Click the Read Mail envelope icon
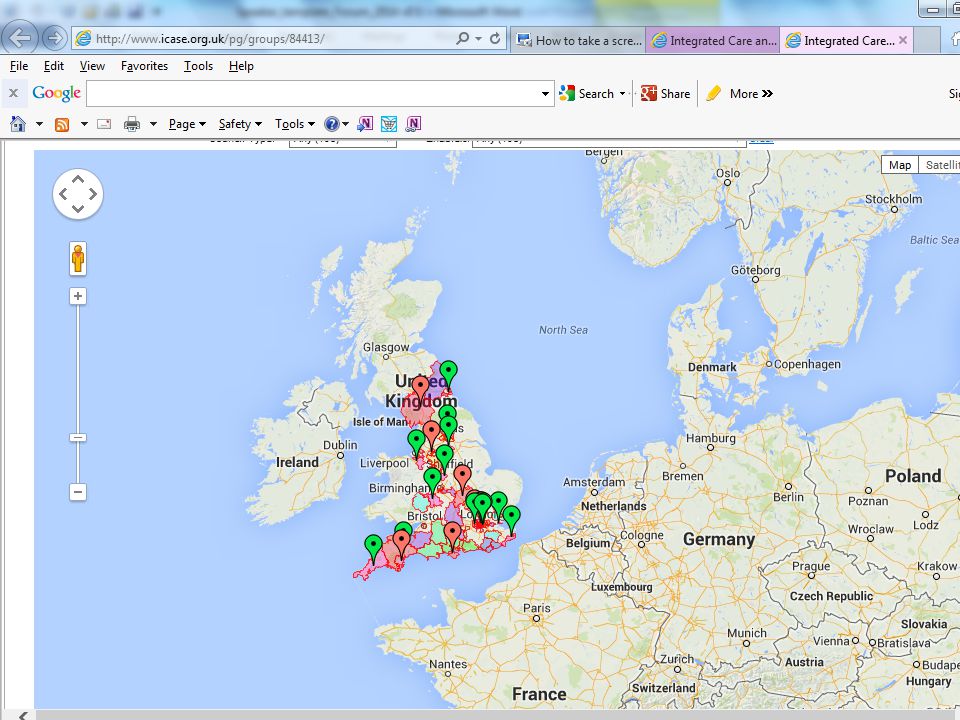This screenshot has height=720, width=960. [x=104, y=124]
